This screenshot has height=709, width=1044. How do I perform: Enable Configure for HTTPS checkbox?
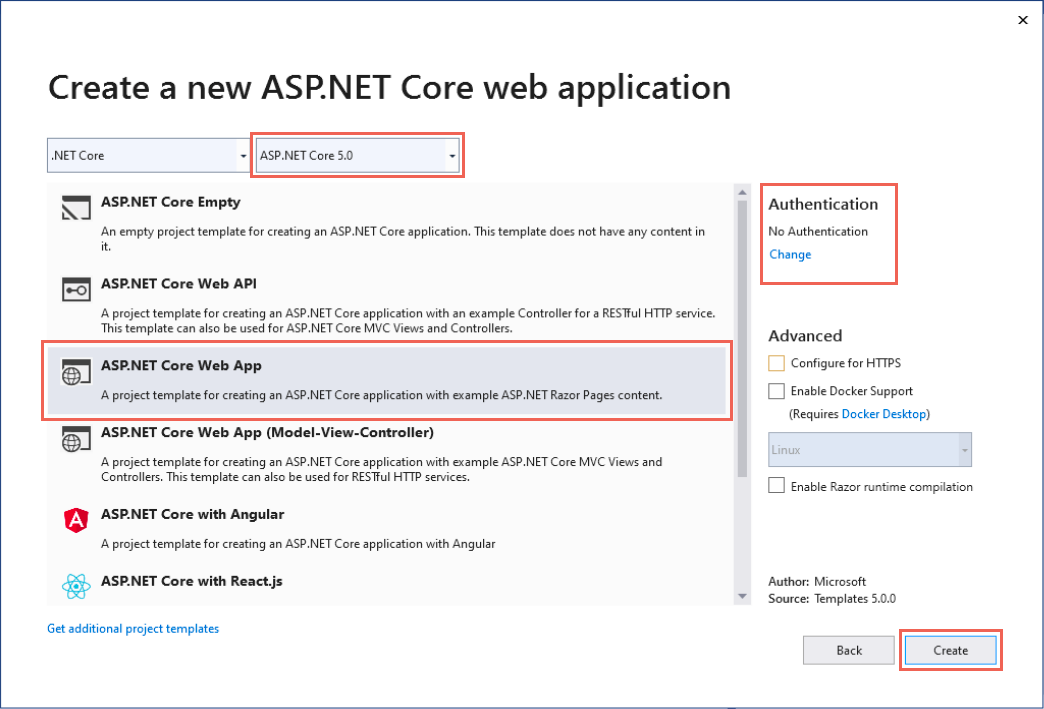click(776, 363)
